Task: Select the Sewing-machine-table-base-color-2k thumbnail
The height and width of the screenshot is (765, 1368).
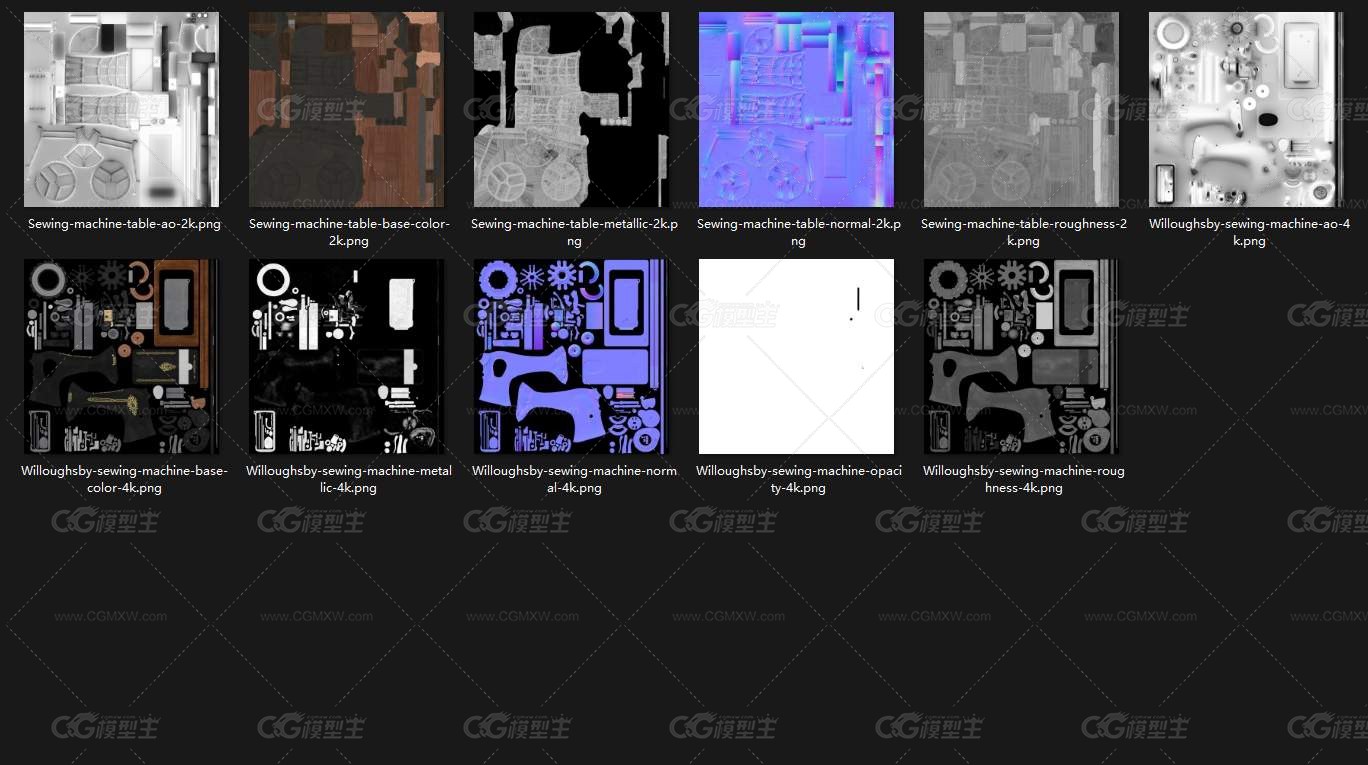Action: (x=347, y=110)
